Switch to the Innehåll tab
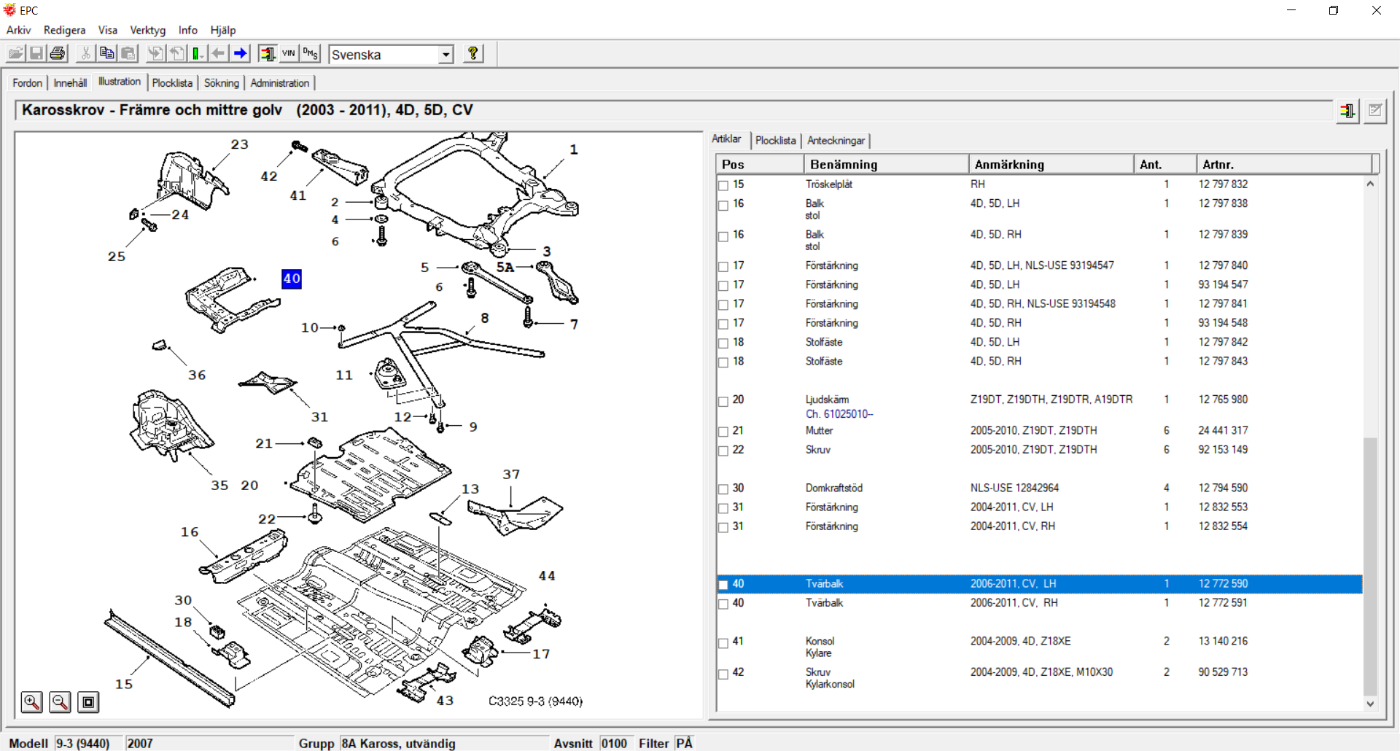 point(70,83)
